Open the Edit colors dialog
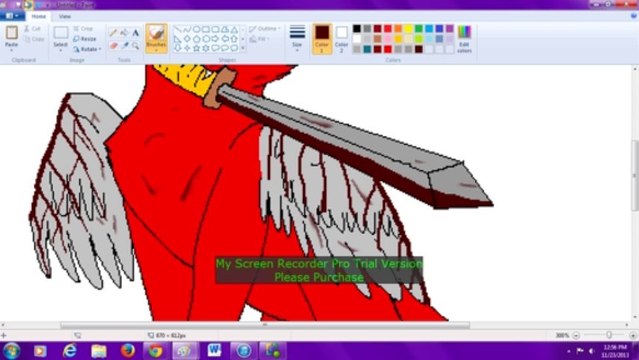This screenshot has height=360, width=639. [464, 39]
